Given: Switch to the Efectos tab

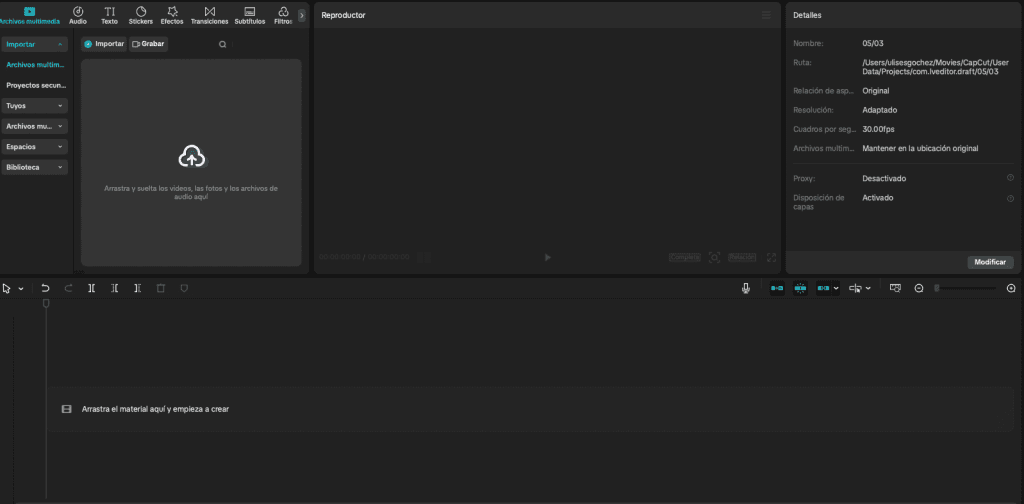Looking at the screenshot, I should (172, 16).
